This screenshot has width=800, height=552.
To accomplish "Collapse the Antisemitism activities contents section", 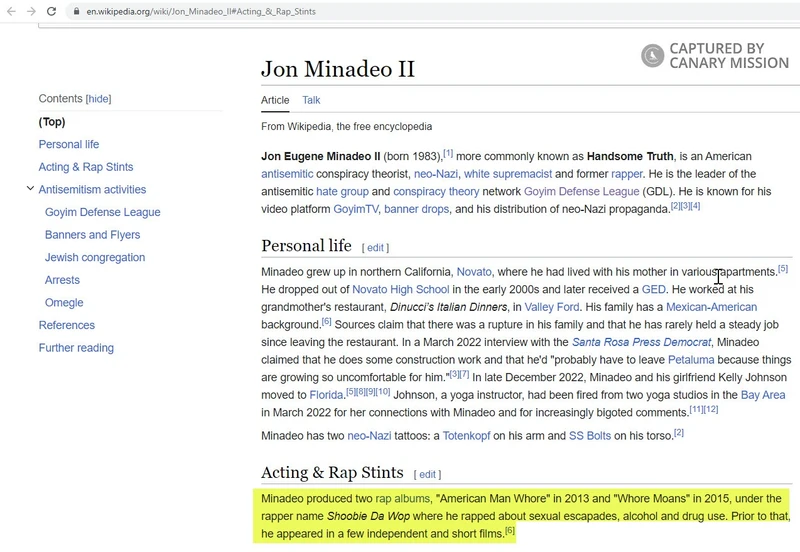I will [31, 189].
